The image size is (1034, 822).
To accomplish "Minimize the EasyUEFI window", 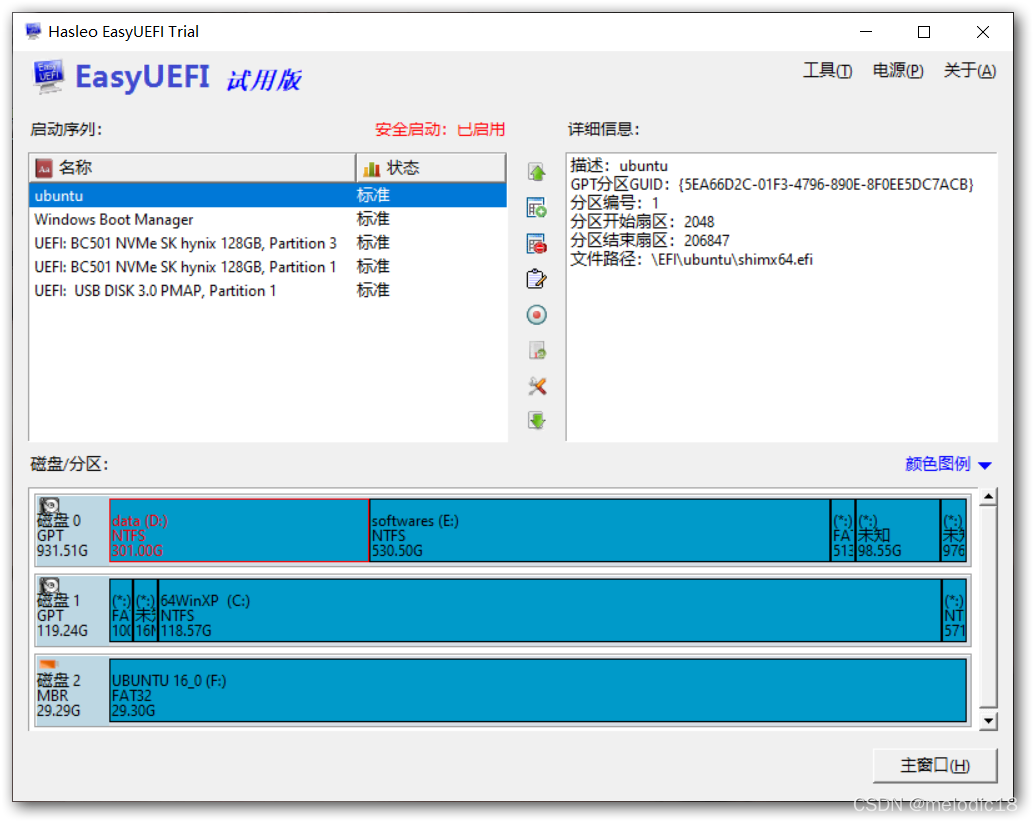I will click(x=866, y=32).
